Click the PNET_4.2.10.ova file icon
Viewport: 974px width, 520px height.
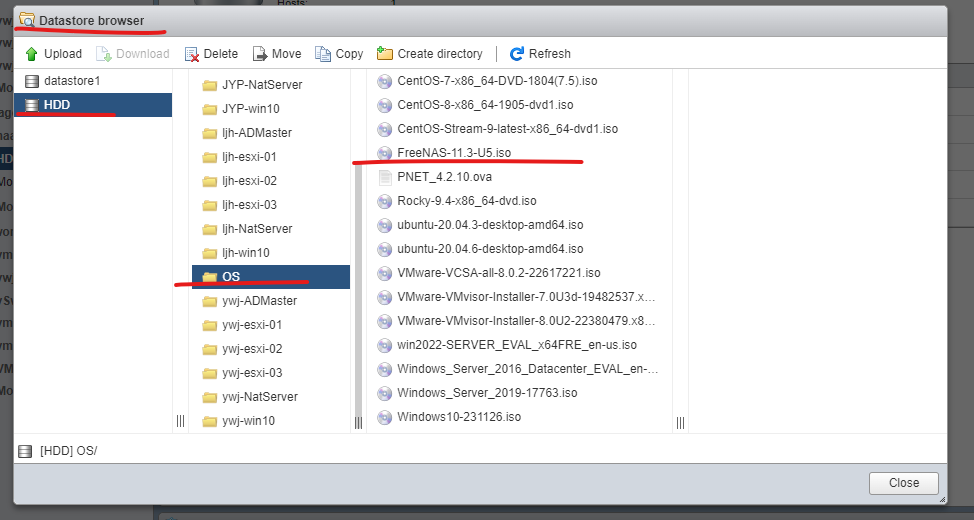(x=385, y=177)
